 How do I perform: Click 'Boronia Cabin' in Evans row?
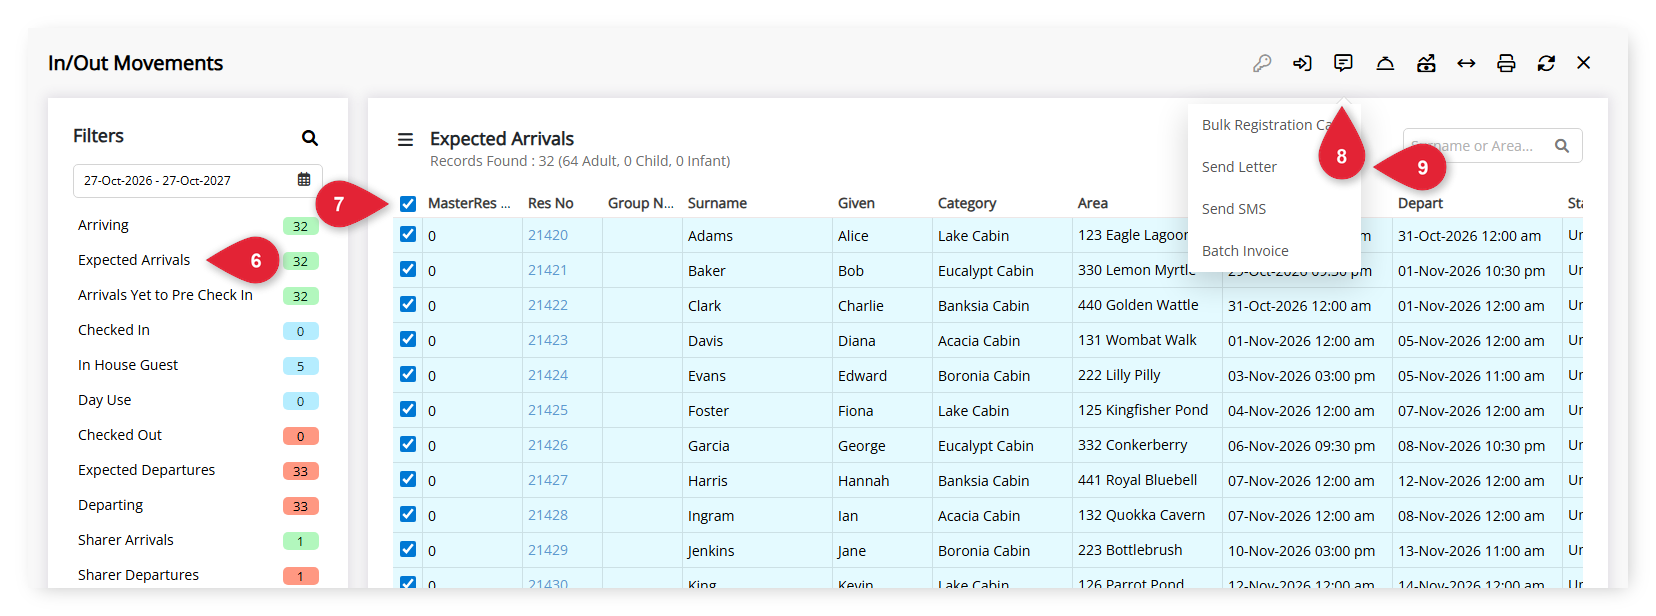[x=984, y=376]
